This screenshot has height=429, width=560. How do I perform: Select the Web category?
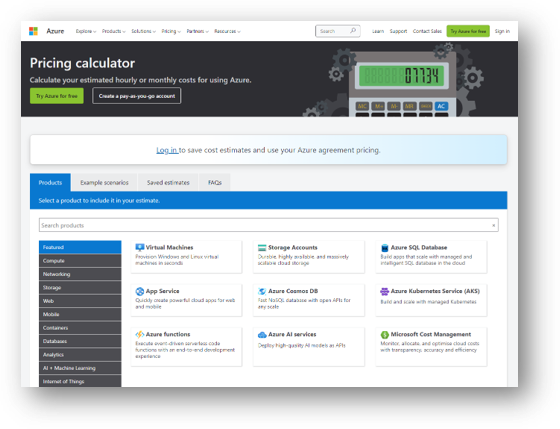[80, 301]
